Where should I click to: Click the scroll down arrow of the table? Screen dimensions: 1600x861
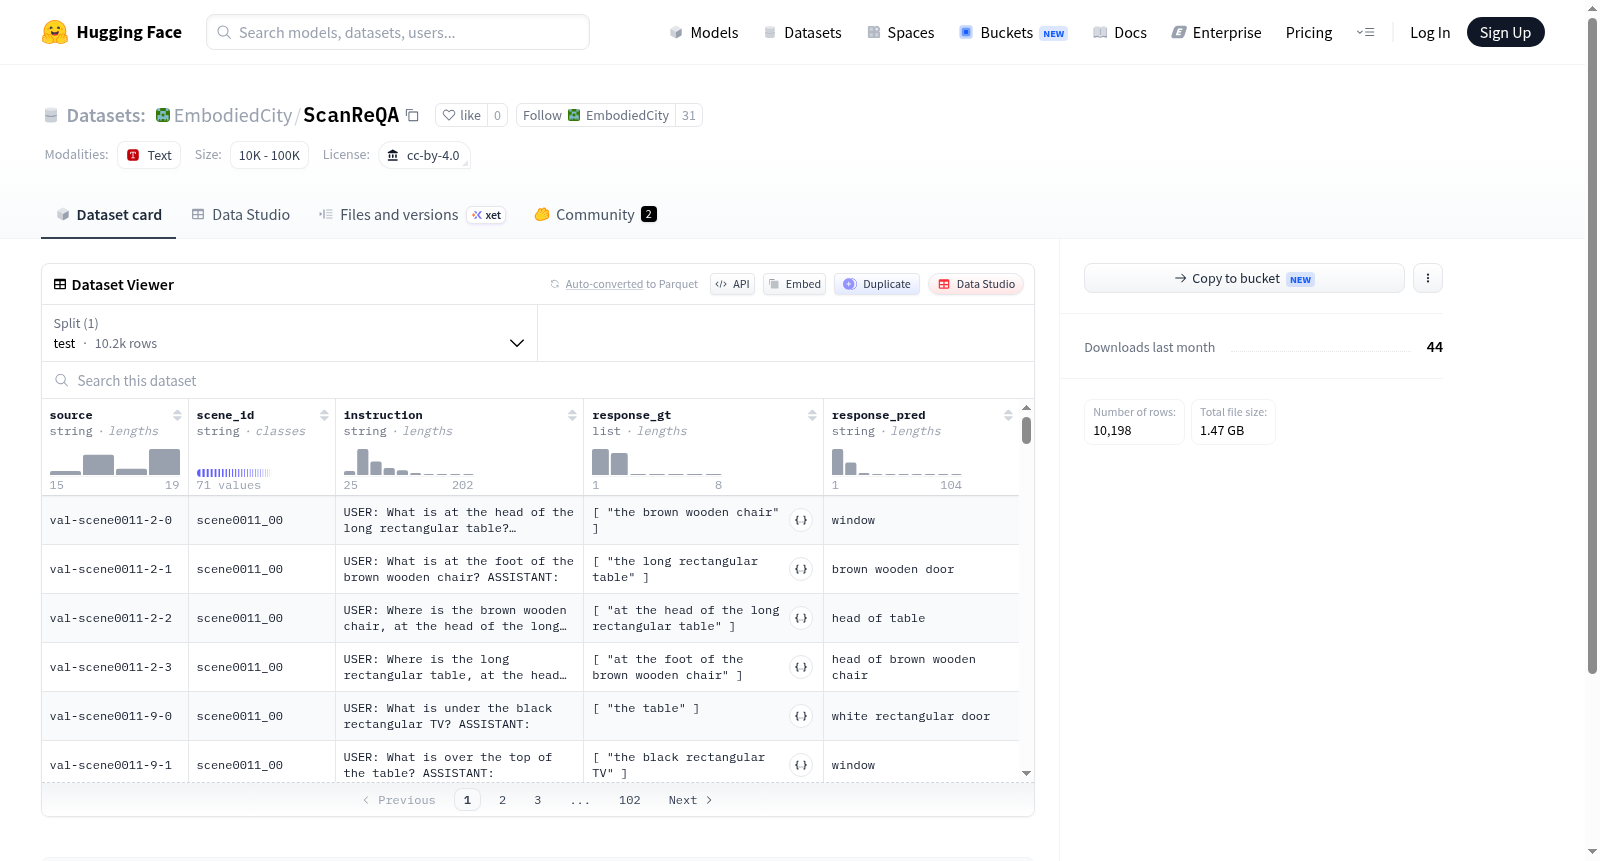1026,773
